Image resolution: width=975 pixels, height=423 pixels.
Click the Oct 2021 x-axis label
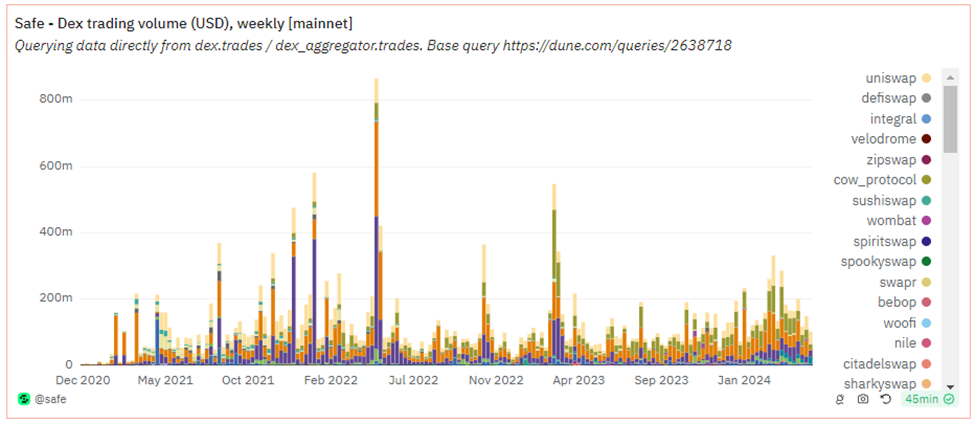(247, 379)
